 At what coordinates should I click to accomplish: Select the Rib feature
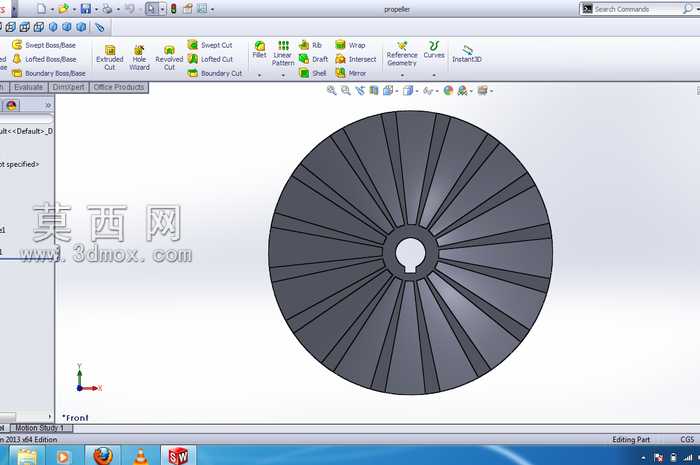coord(310,45)
